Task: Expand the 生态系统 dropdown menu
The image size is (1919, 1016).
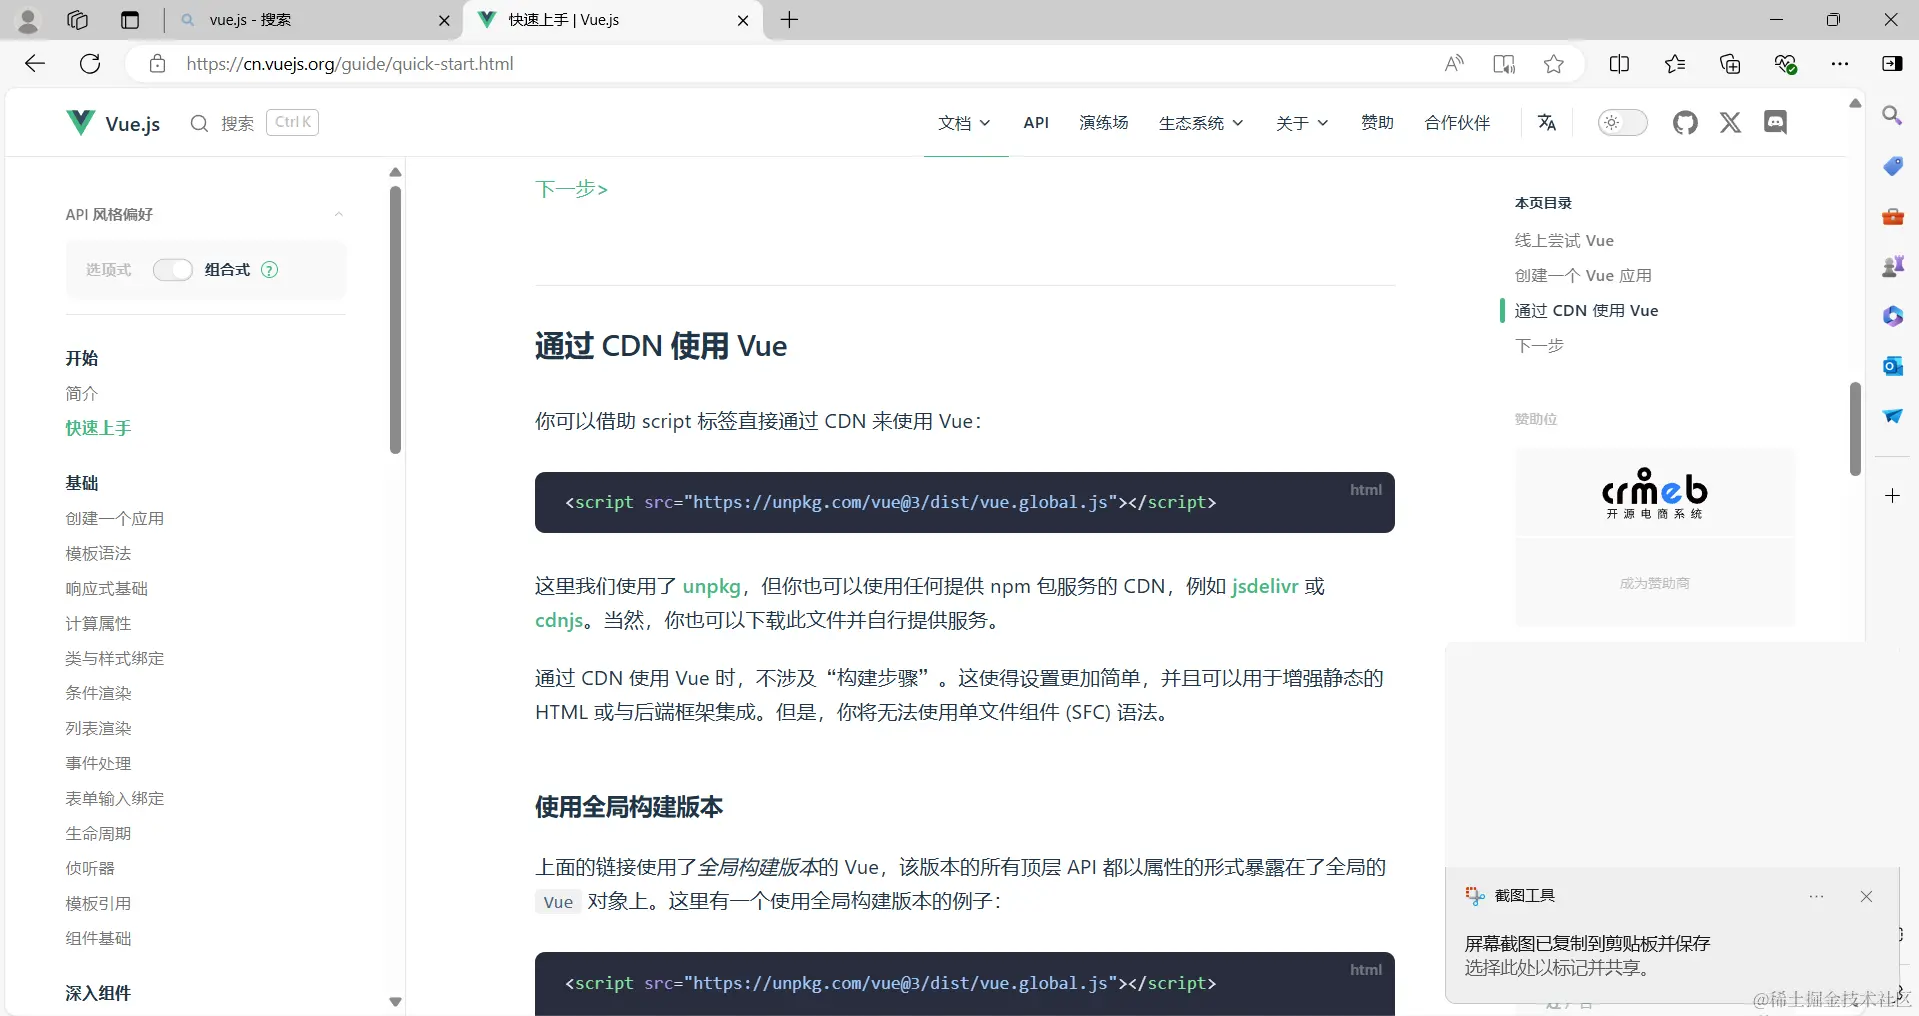Action: 1201,123
